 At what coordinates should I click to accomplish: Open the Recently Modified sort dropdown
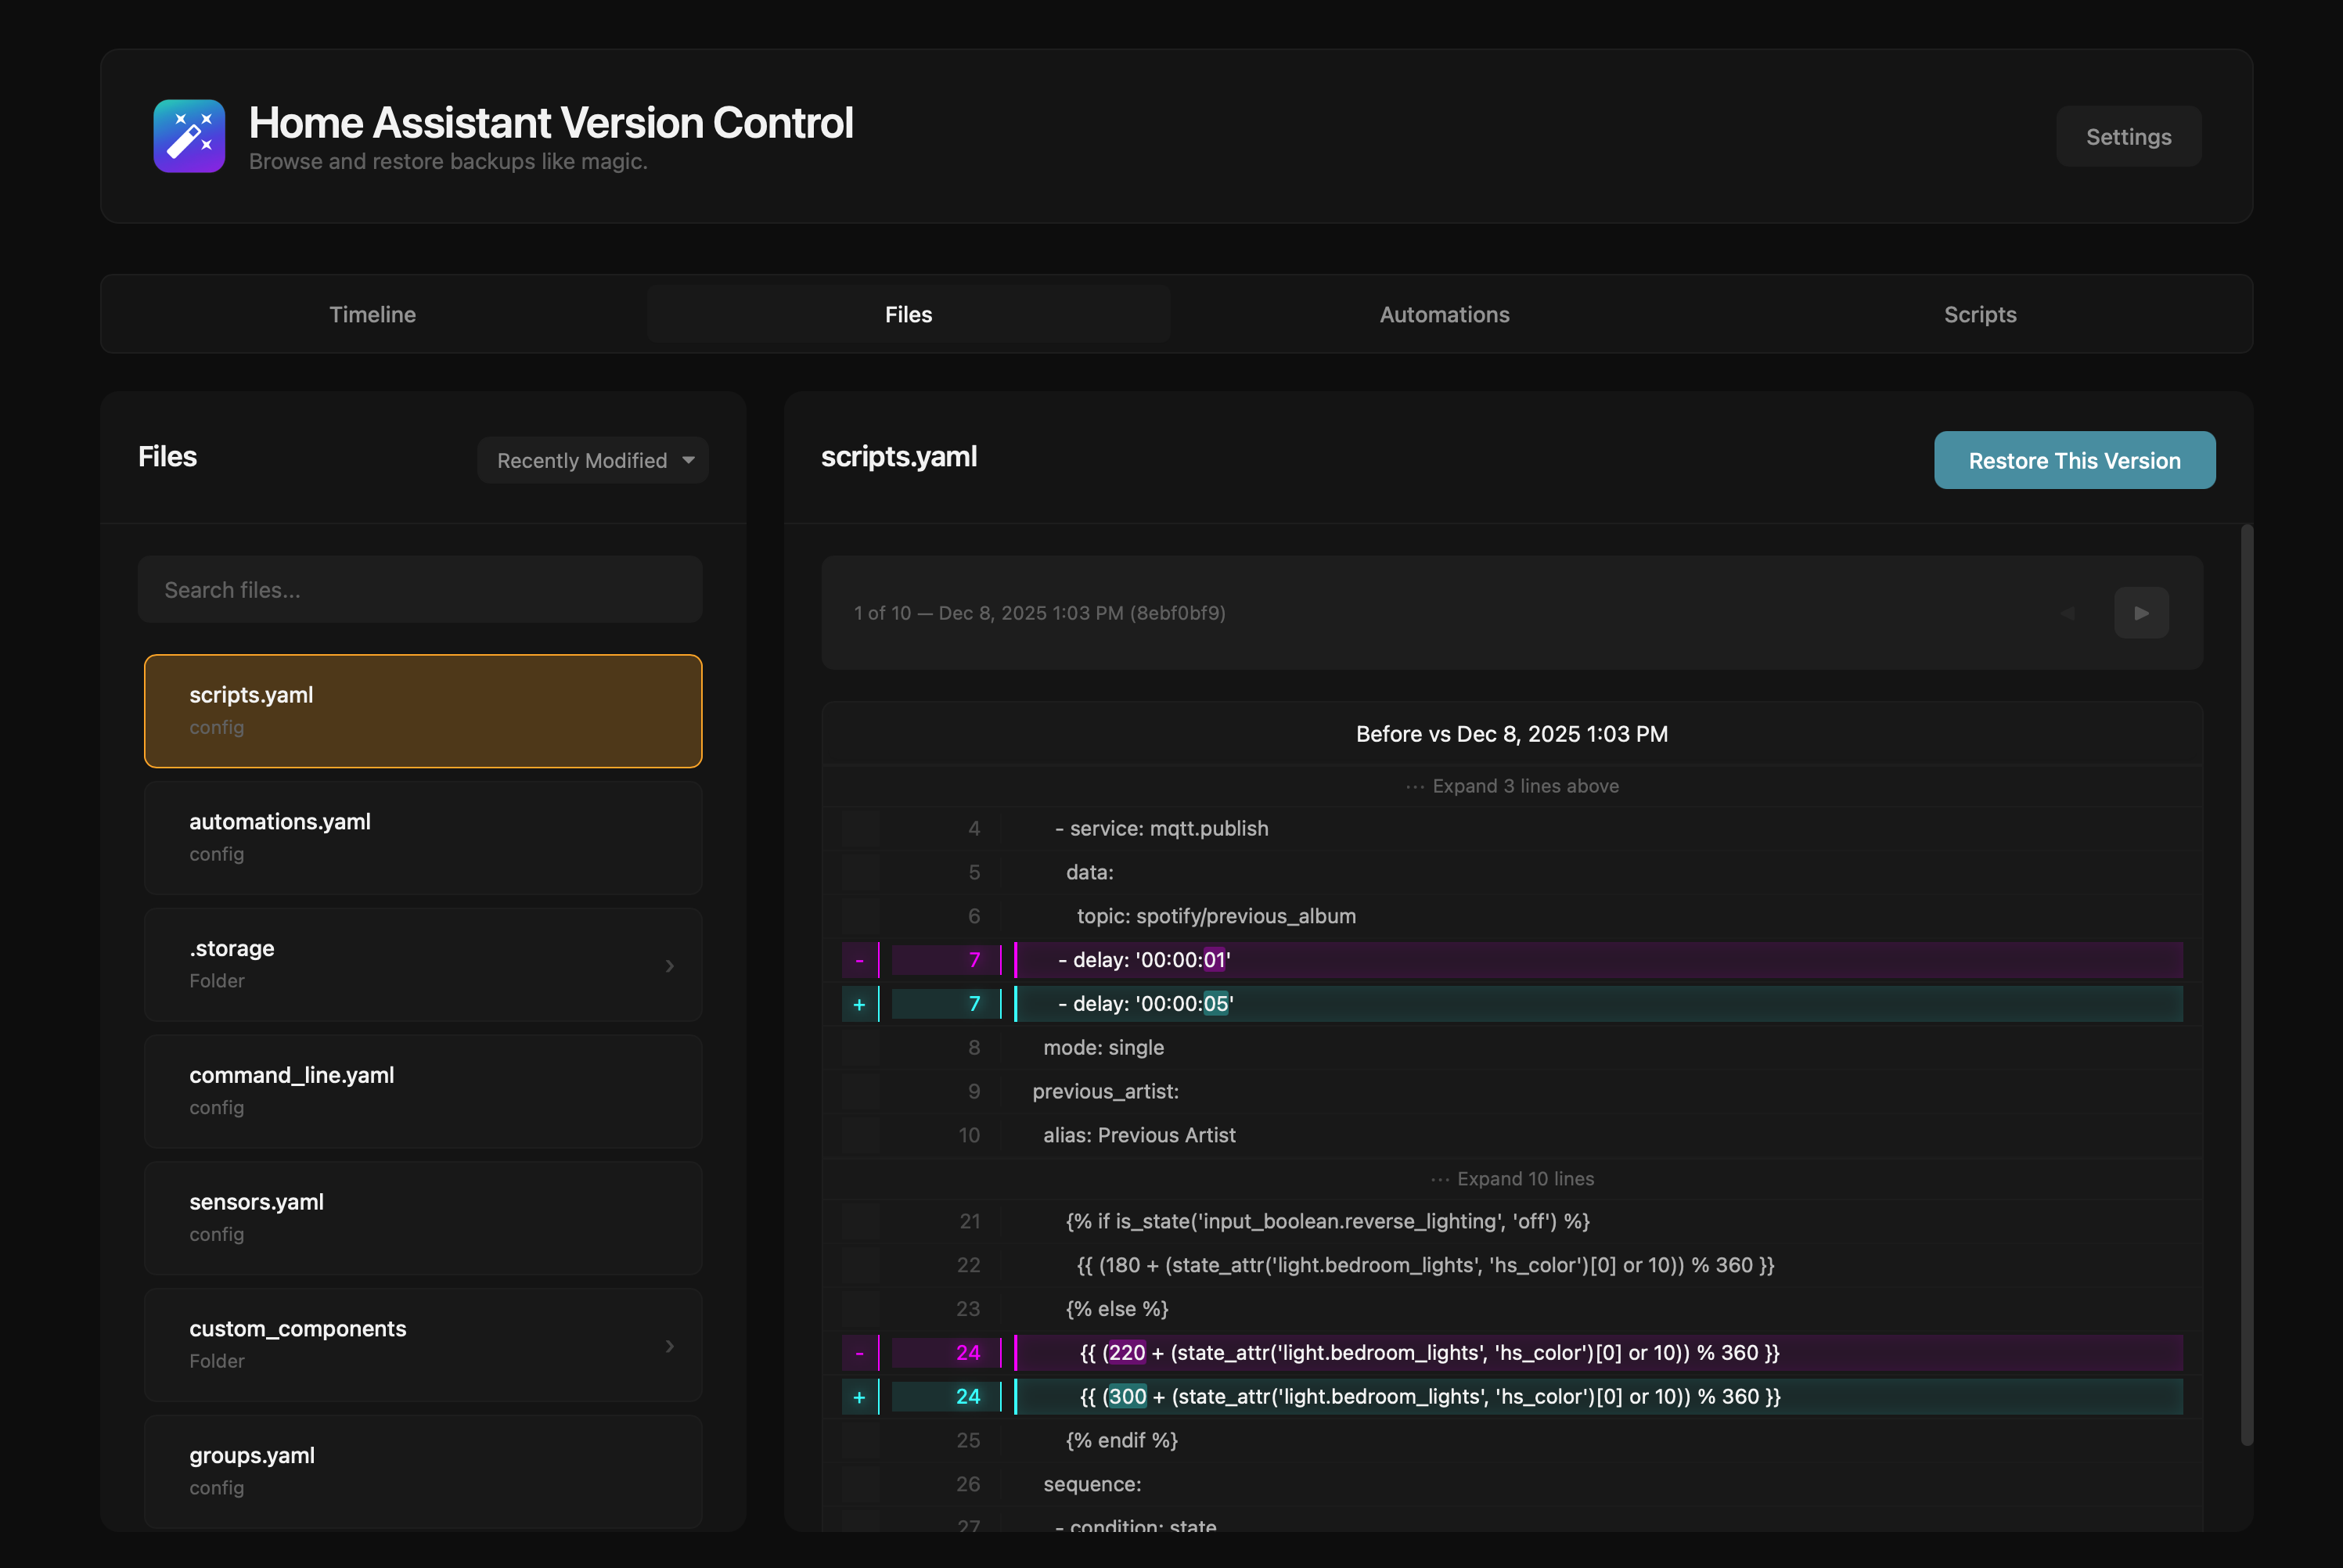(592, 460)
